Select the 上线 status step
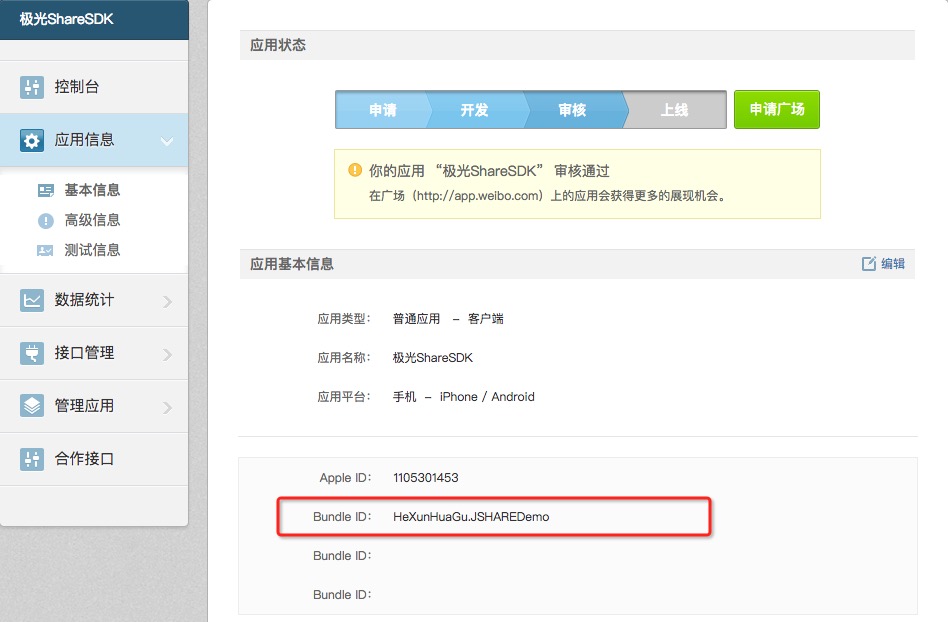The image size is (948, 622). 674,110
